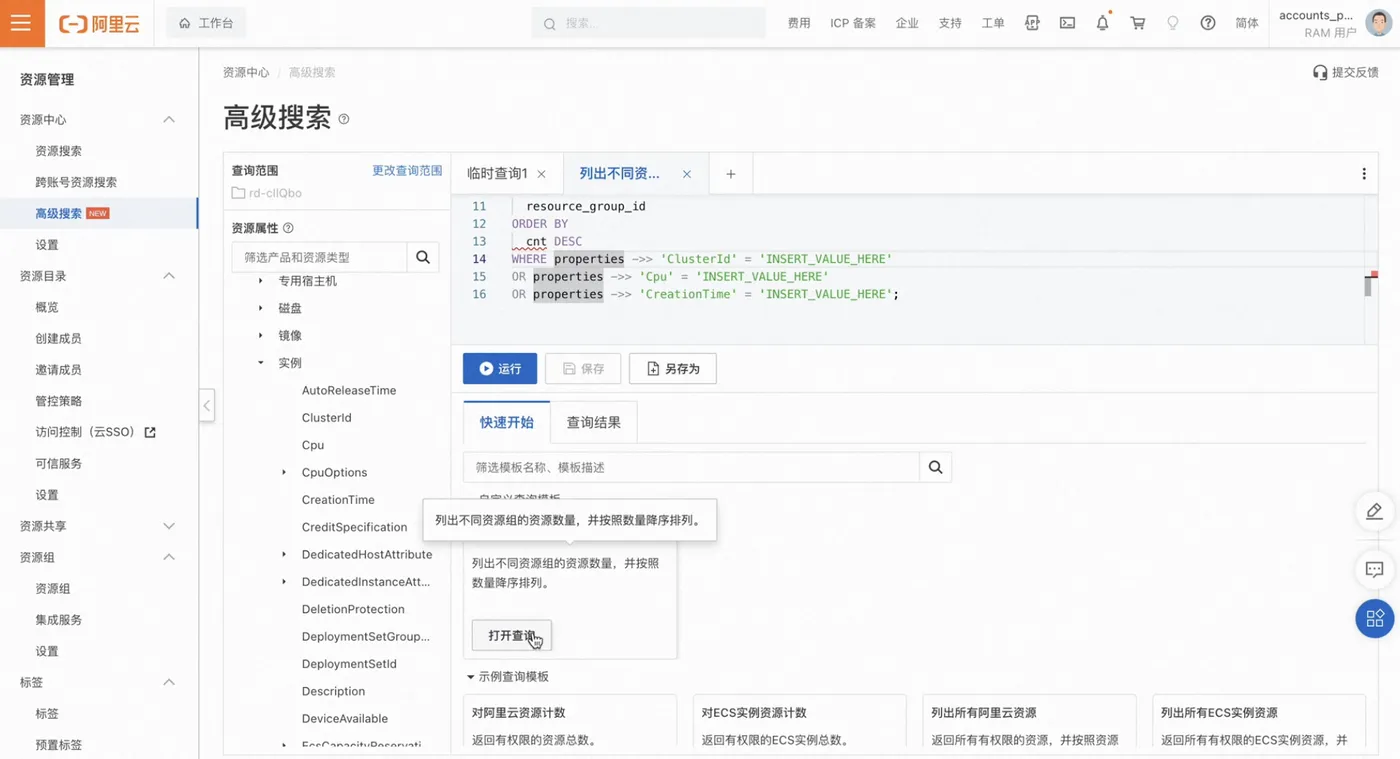Screen dimensions: 1400x759
Task: Close the 列出不同资... query tab
Action: click(687, 174)
